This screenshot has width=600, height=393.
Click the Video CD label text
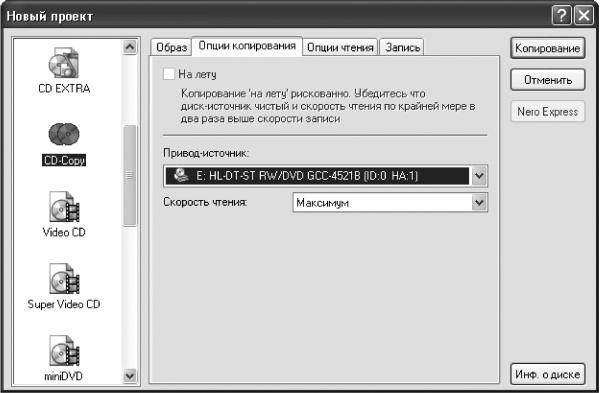pyautogui.click(x=64, y=232)
